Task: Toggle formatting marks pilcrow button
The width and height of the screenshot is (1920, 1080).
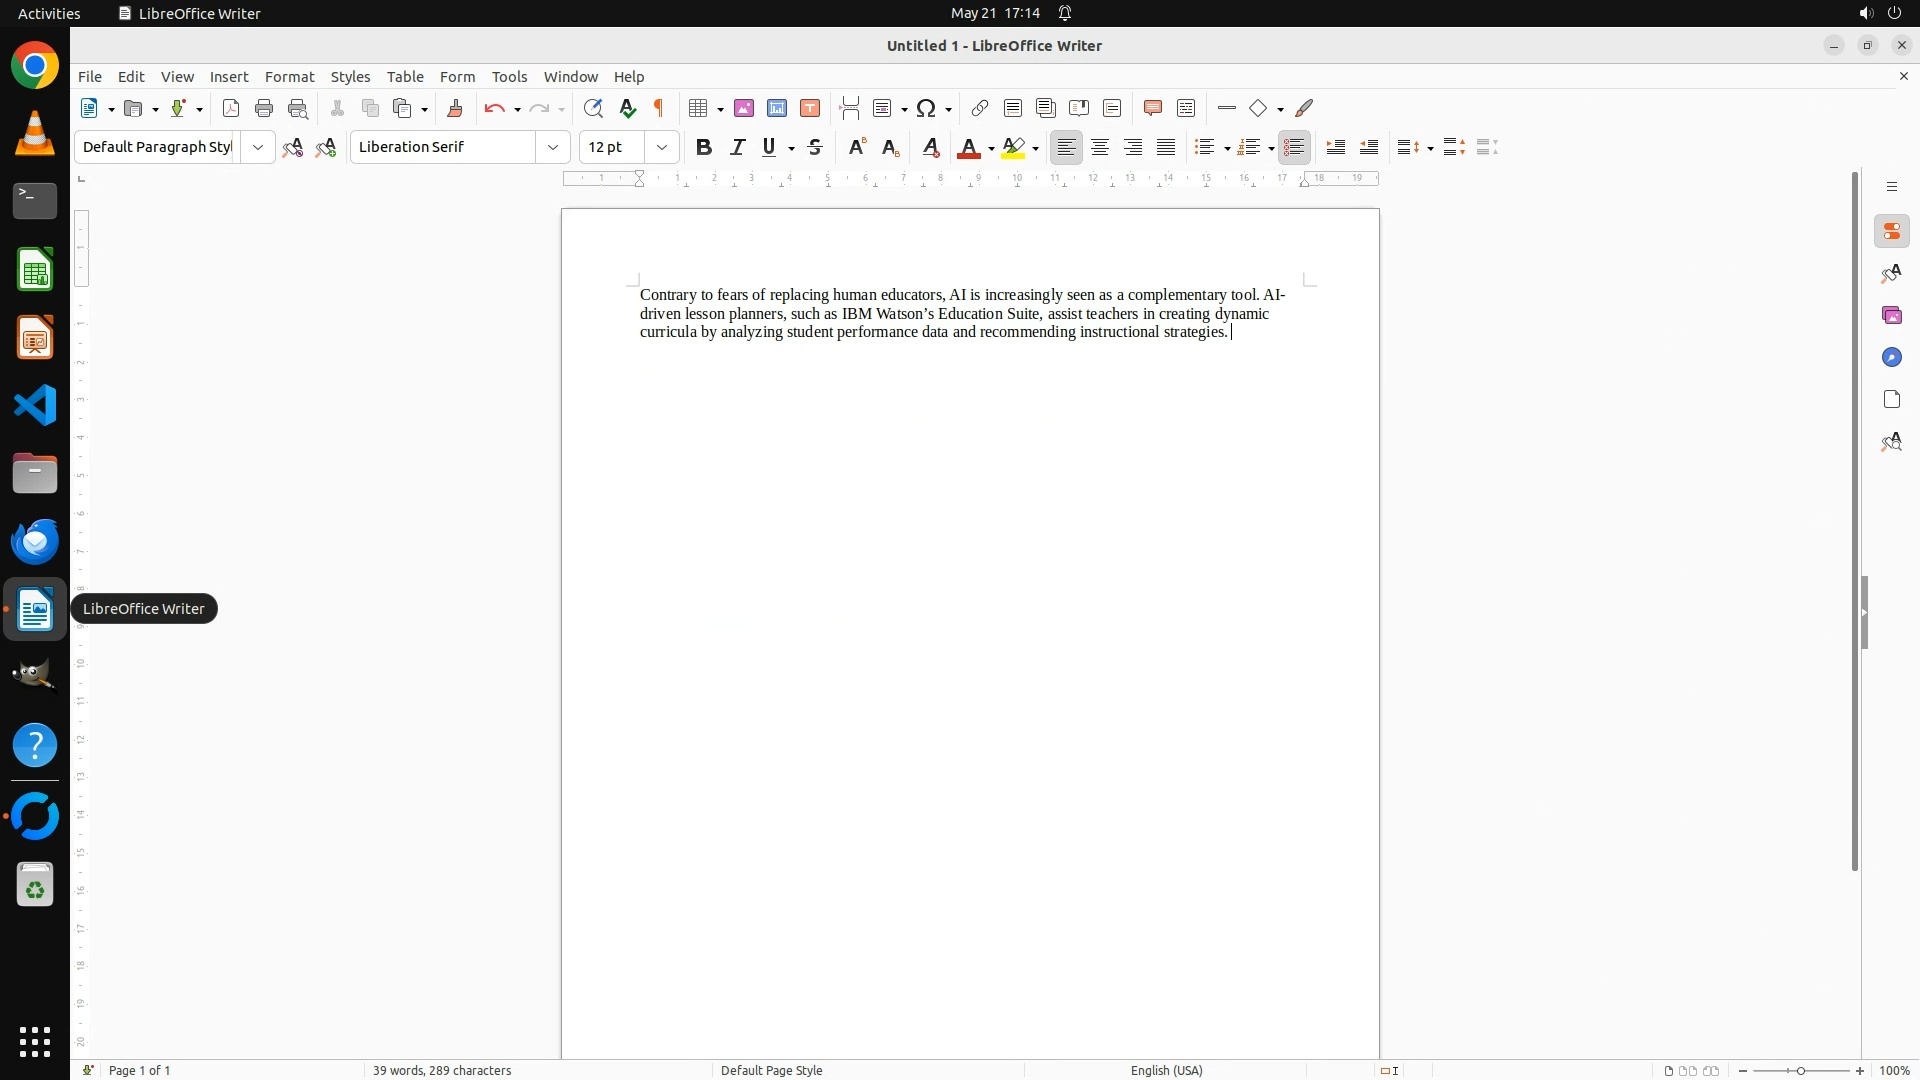Action: coord(659,108)
